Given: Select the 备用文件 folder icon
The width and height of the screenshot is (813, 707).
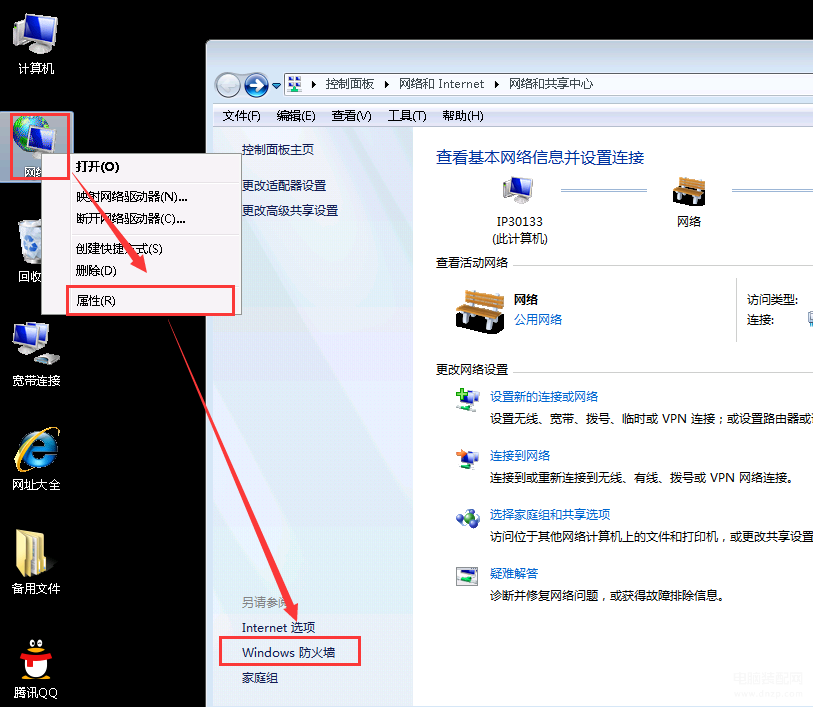Looking at the screenshot, I should pyautogui.click(x=35, y=556).
